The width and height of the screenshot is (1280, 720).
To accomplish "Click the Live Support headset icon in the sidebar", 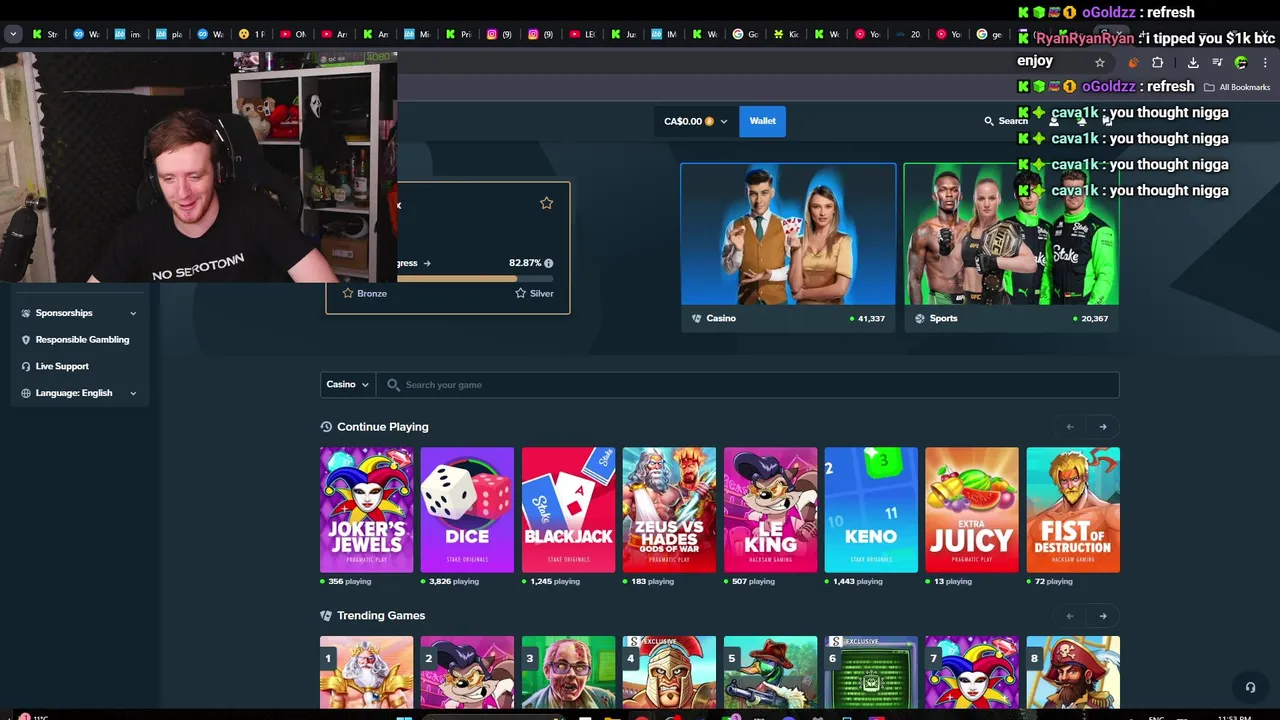I will pos(26,366).
